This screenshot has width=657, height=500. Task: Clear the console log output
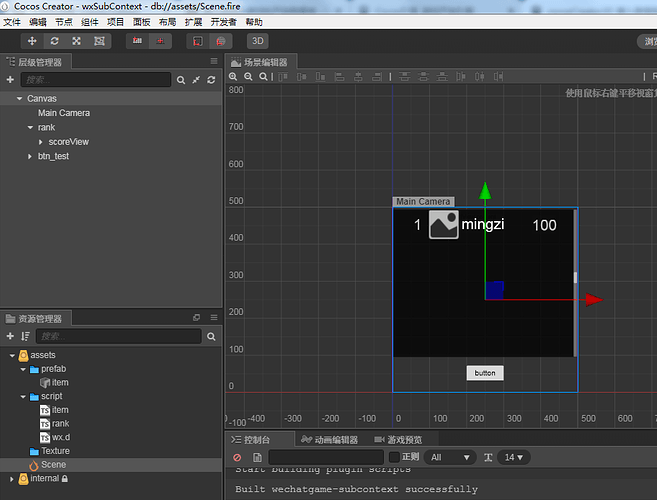coord(237,457)
